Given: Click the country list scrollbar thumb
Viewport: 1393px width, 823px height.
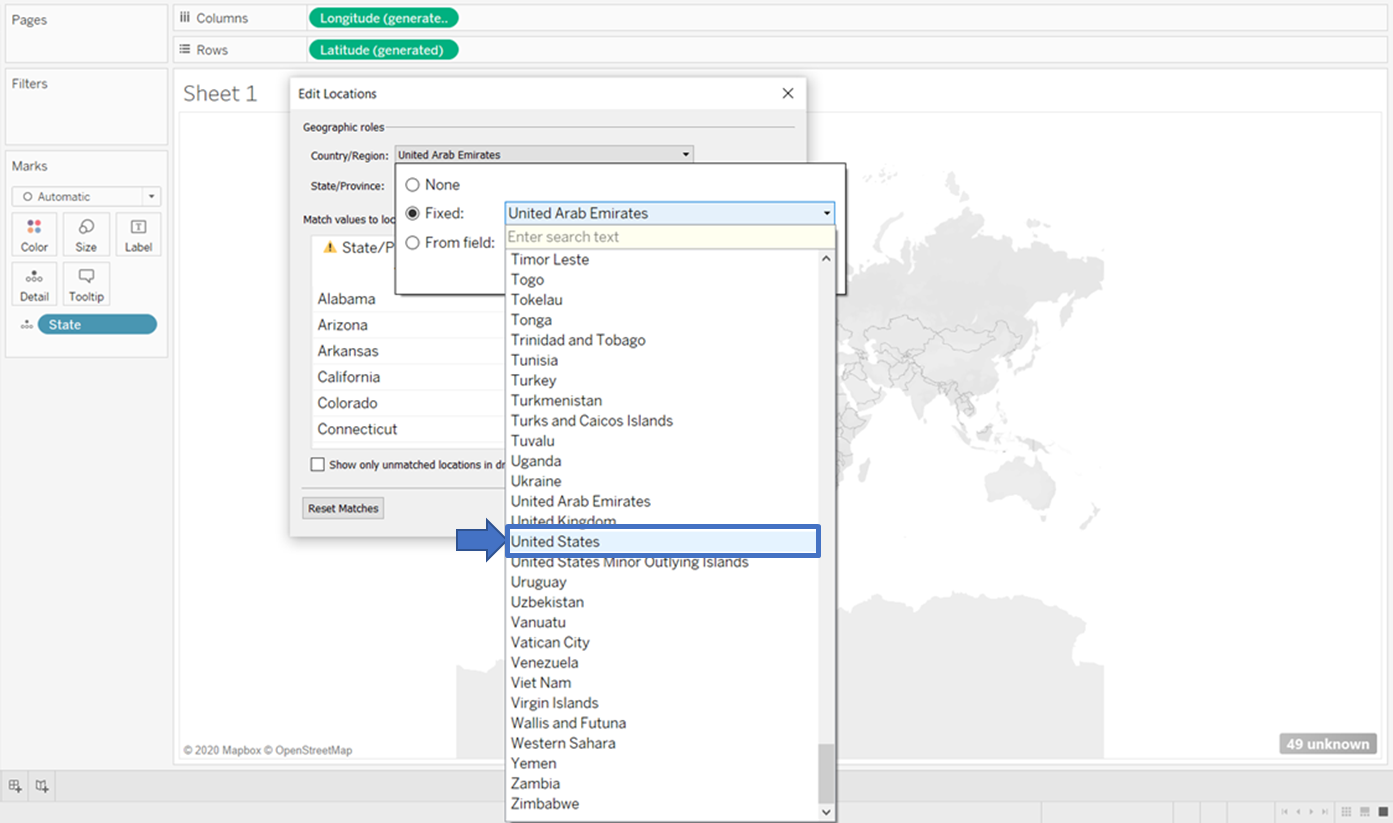Looking at the screenshot, I should pos(826,773).
